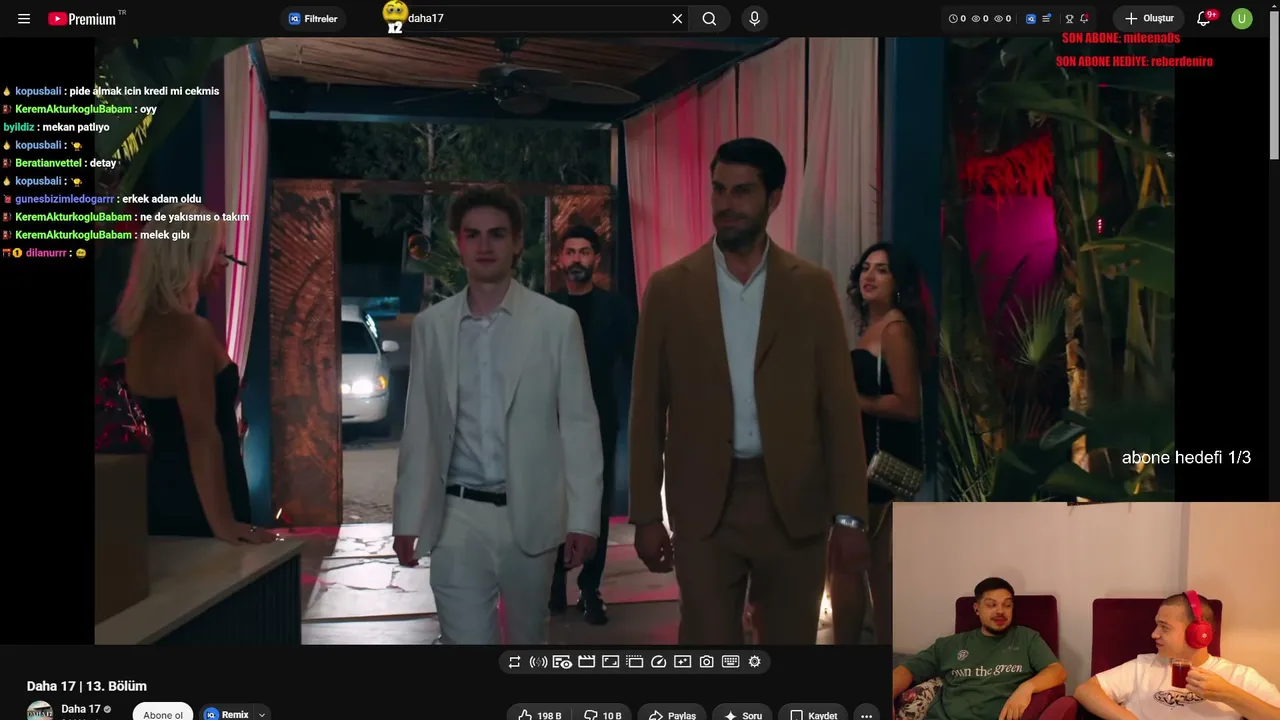
Task: Click chat message 'ne de yakısmıs o takım'
Action: [x=194, y=217]
